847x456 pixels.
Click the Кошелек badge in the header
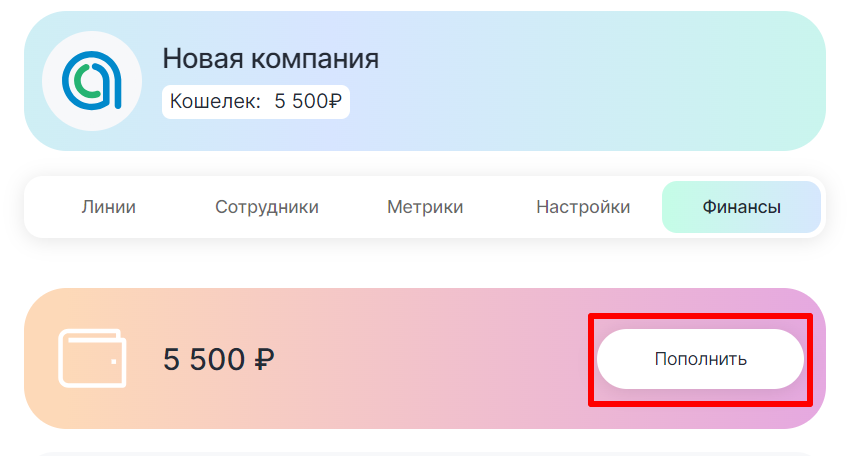(256, 101)
